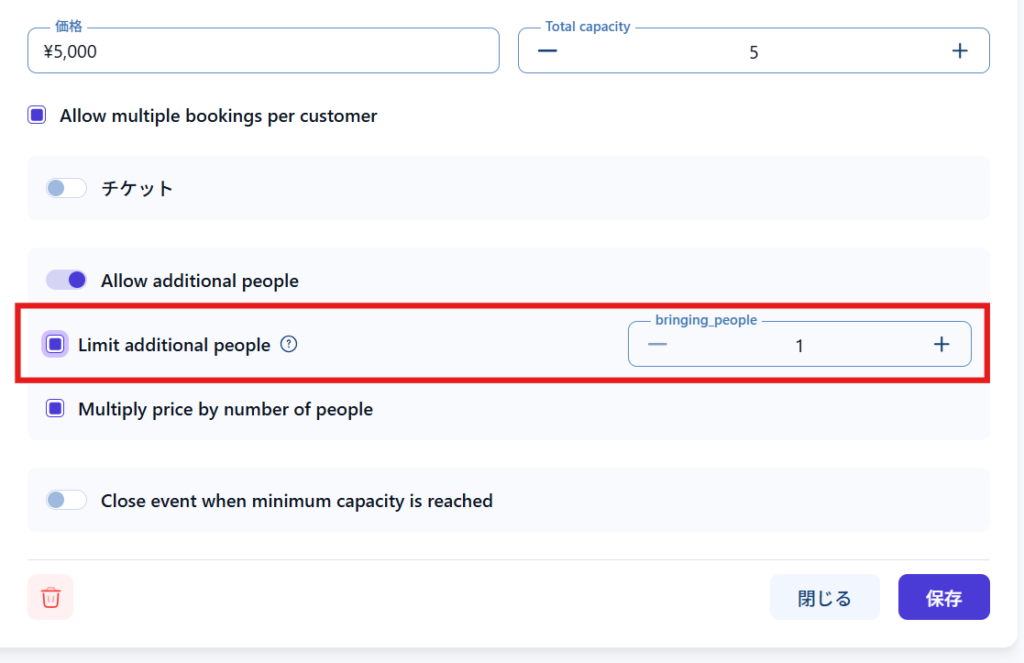
Task: Enable Close event when minimum capacity toggle
Action: 67,500
